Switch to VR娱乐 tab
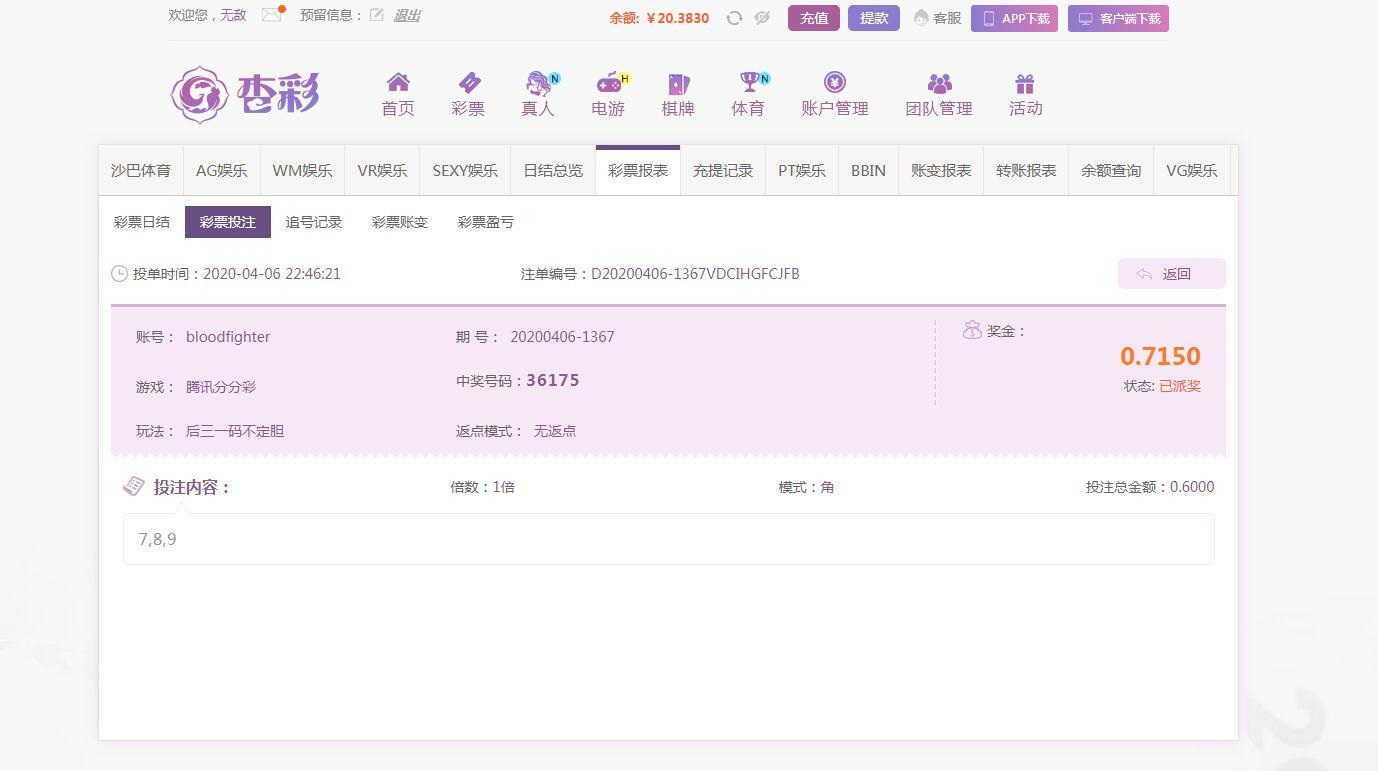Viewport: 1378px width, 771px height. [x=382, y=171]
